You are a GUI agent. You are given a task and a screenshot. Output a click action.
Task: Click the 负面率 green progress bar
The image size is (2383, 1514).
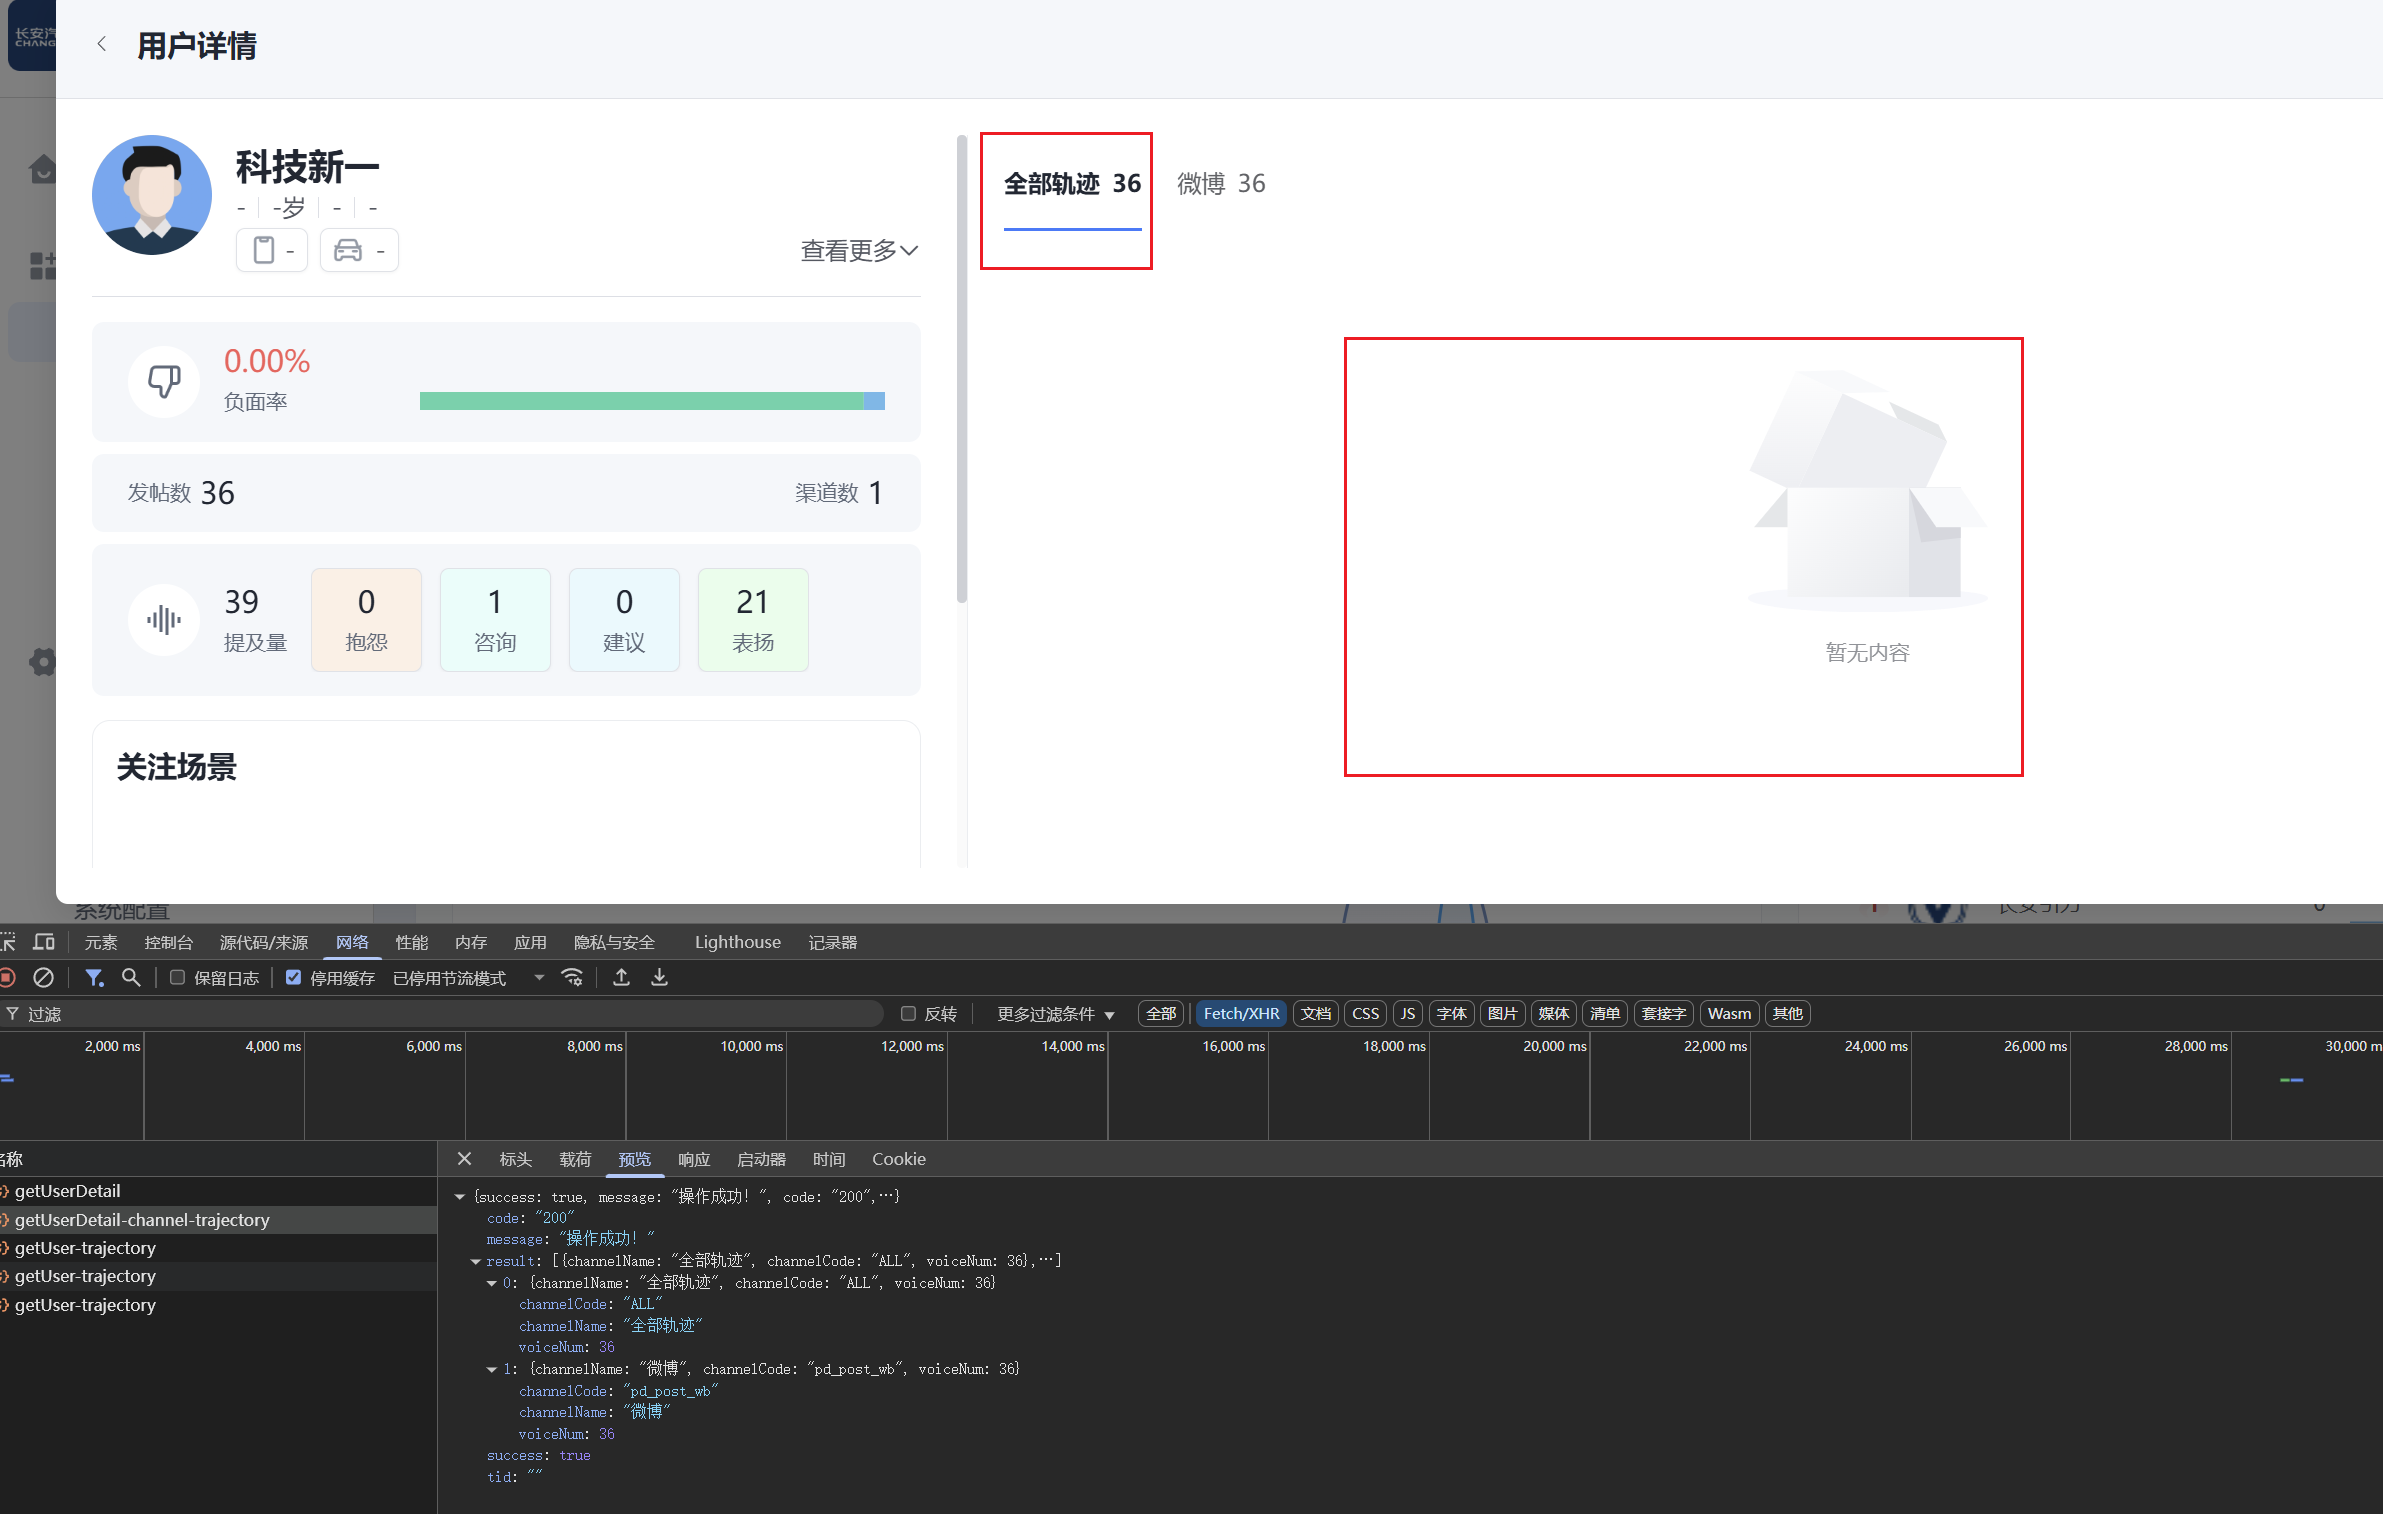point(640,401)
